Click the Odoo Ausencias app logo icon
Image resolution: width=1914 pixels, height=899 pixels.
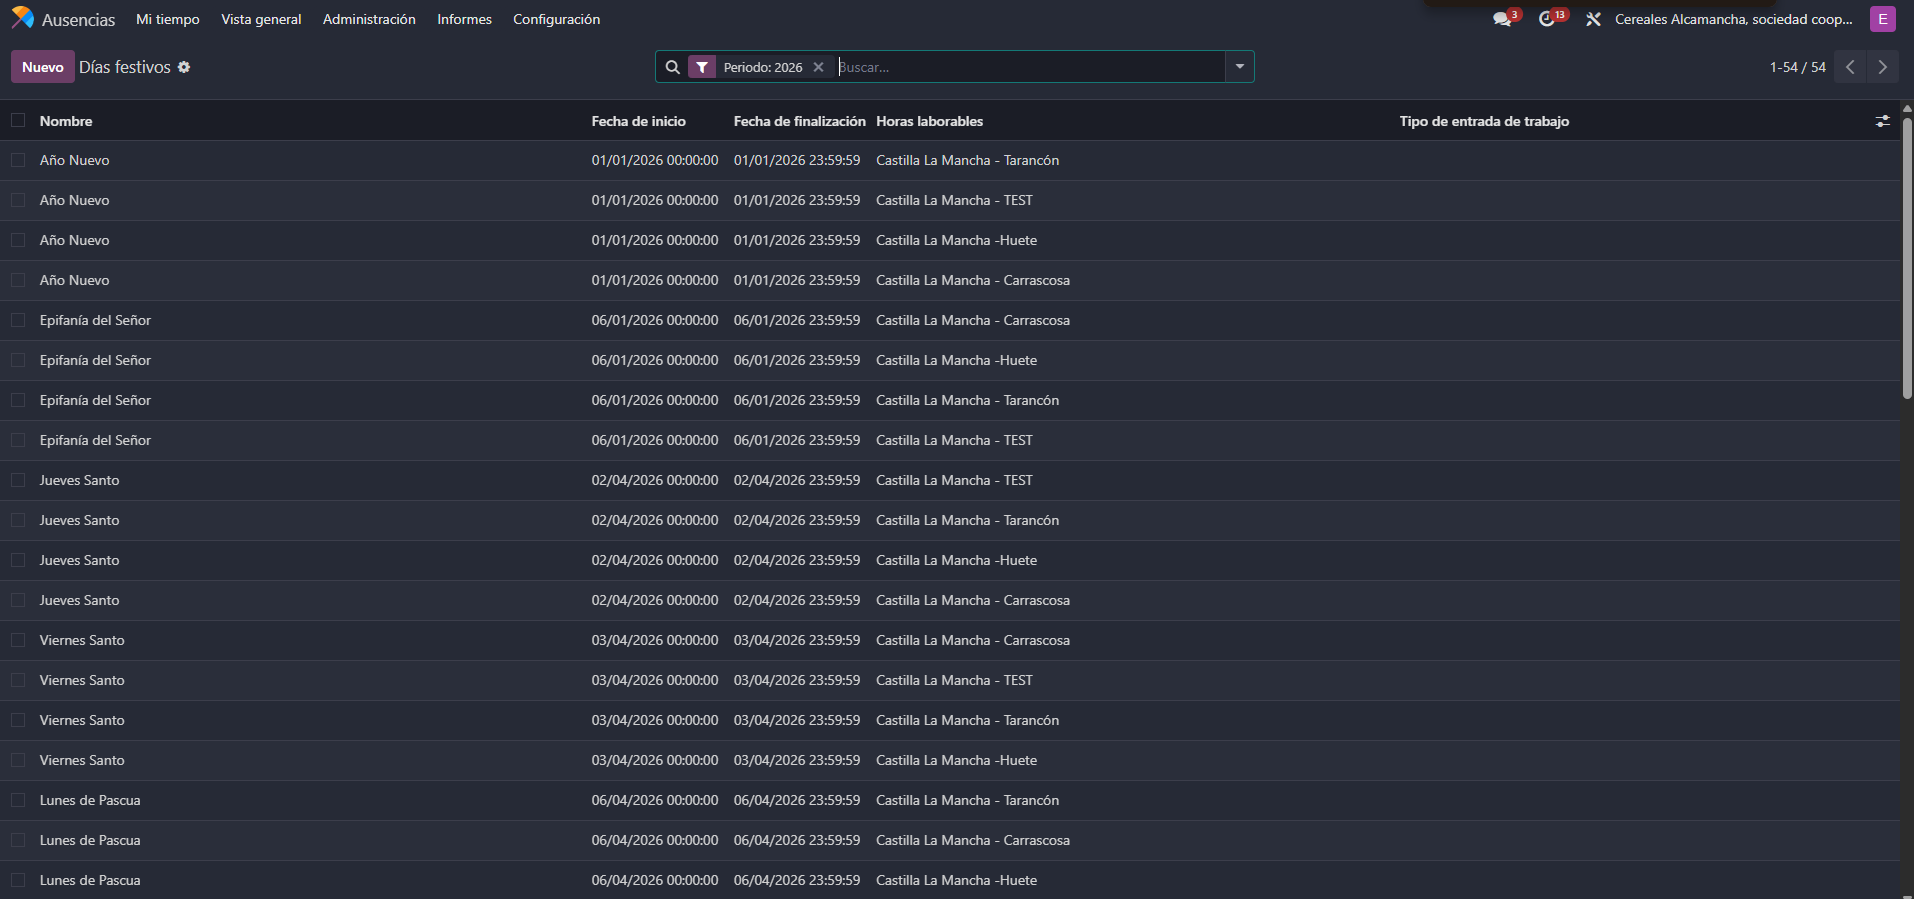pos(22,18)
